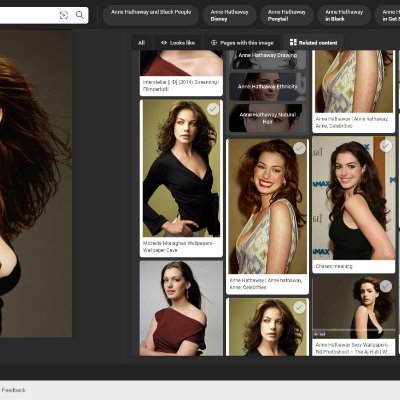
Task: Open the 'Interstellar [HD] (2014) Streaming' result caption
Action: [x=181, y=86]
